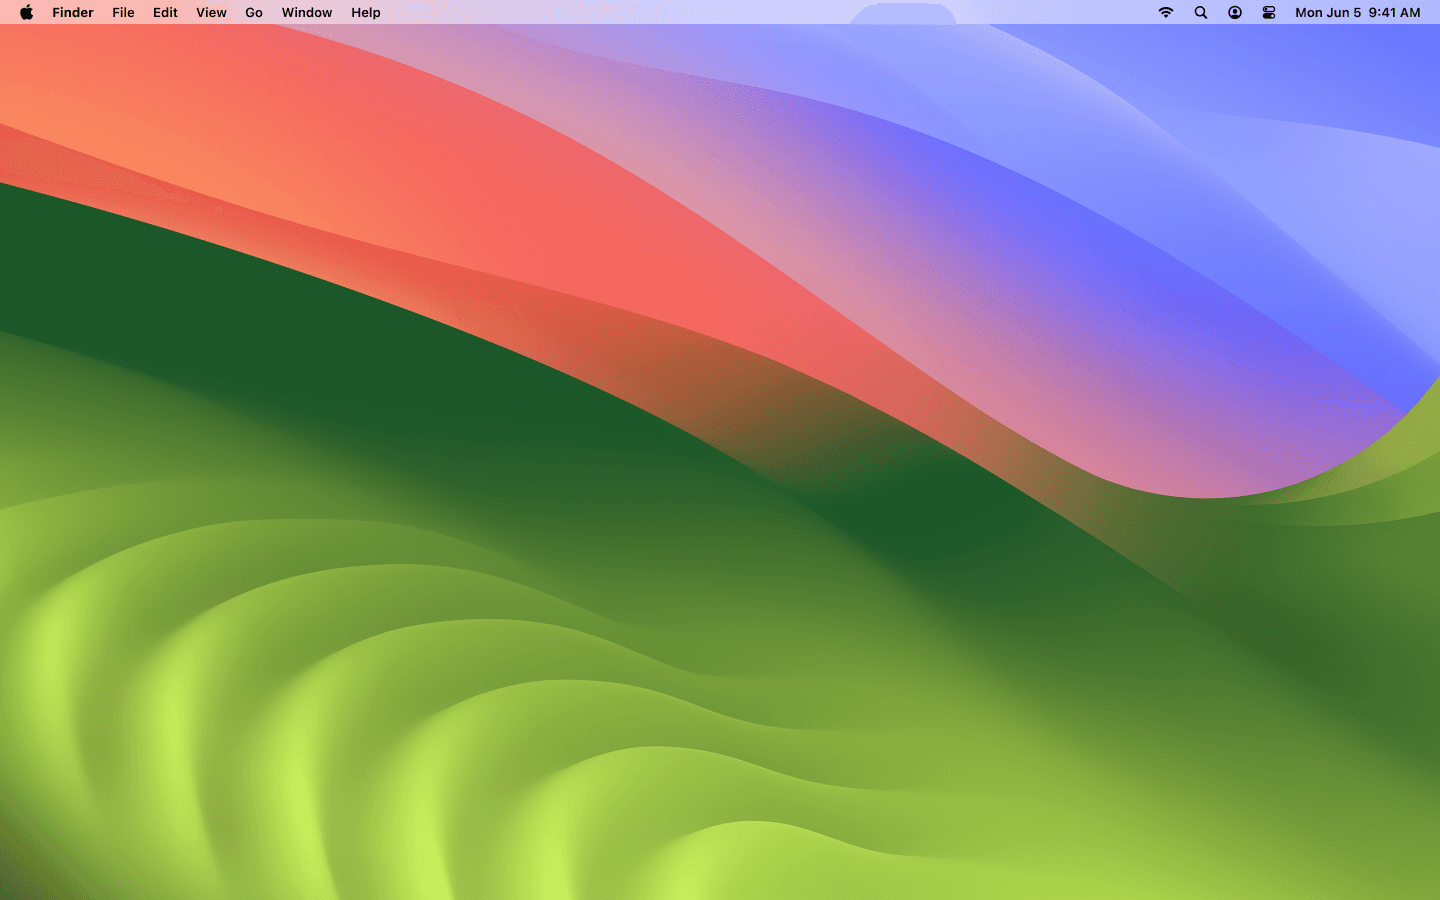Click the magnifying glass in the menu bar

click(x=1200, y=12)
